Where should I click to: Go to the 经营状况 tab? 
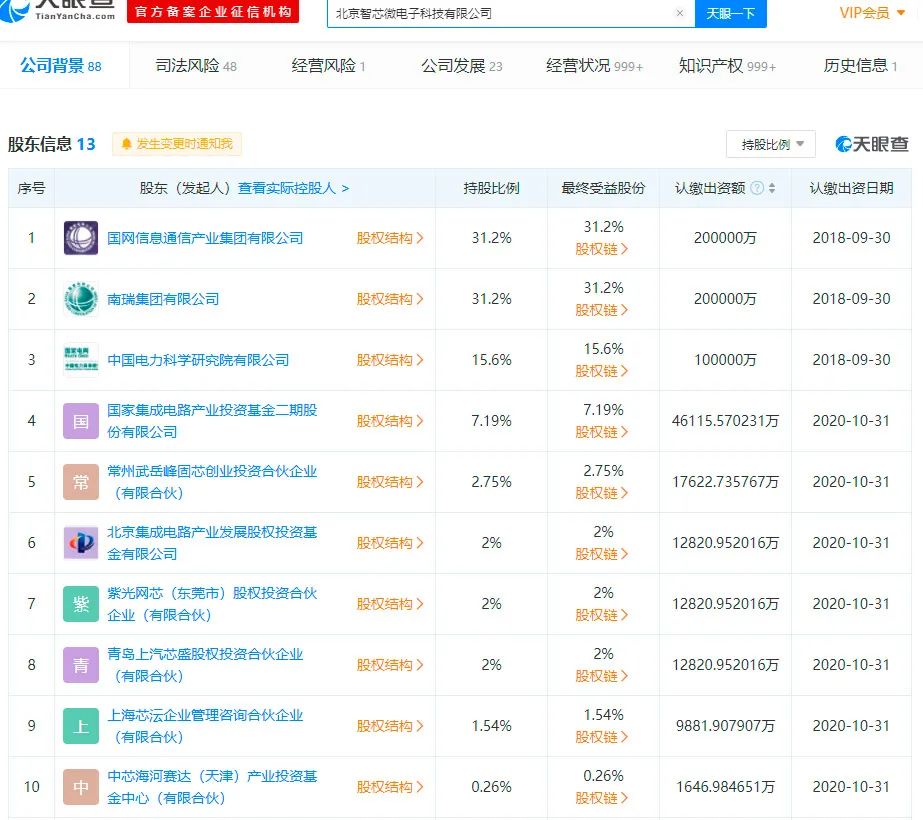pos(594,65)
